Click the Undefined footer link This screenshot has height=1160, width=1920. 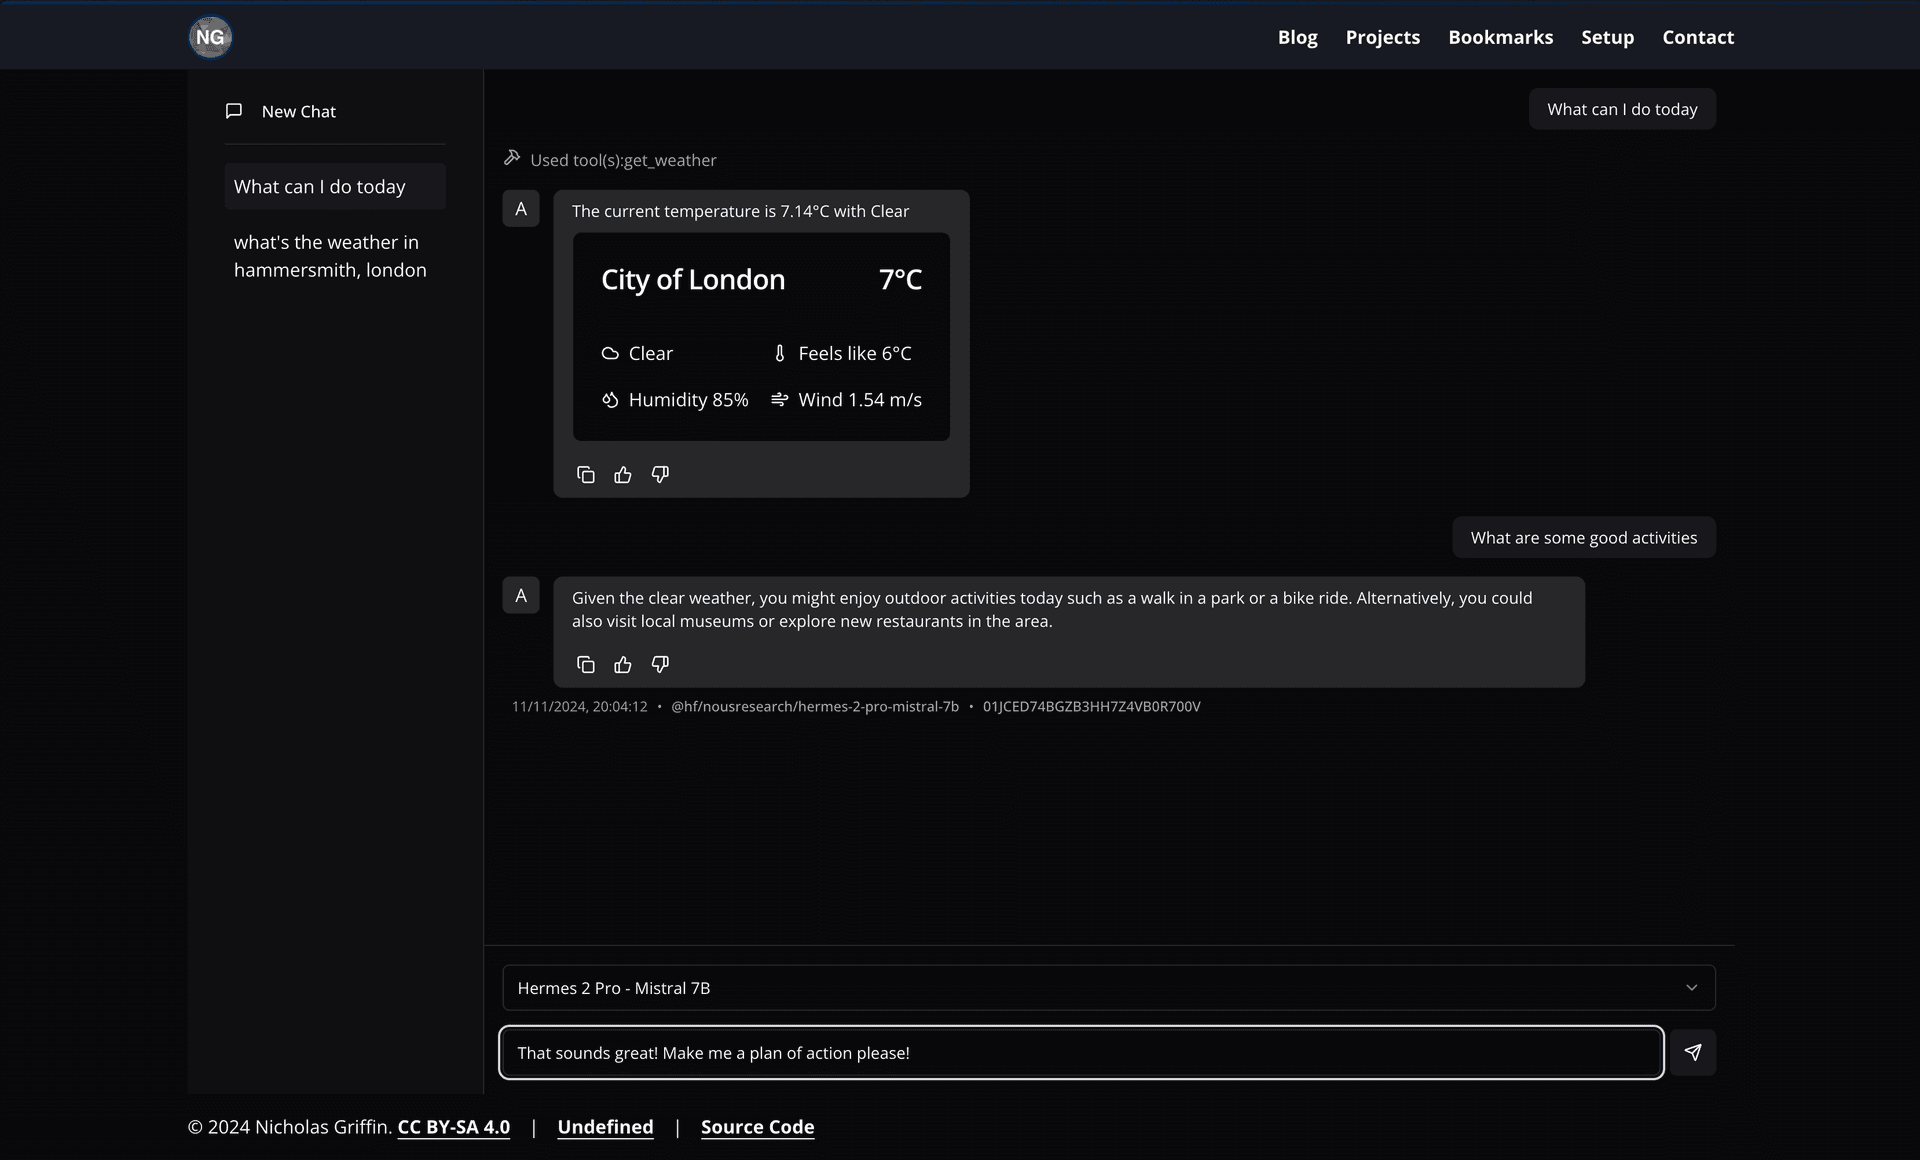[605, 1126]
